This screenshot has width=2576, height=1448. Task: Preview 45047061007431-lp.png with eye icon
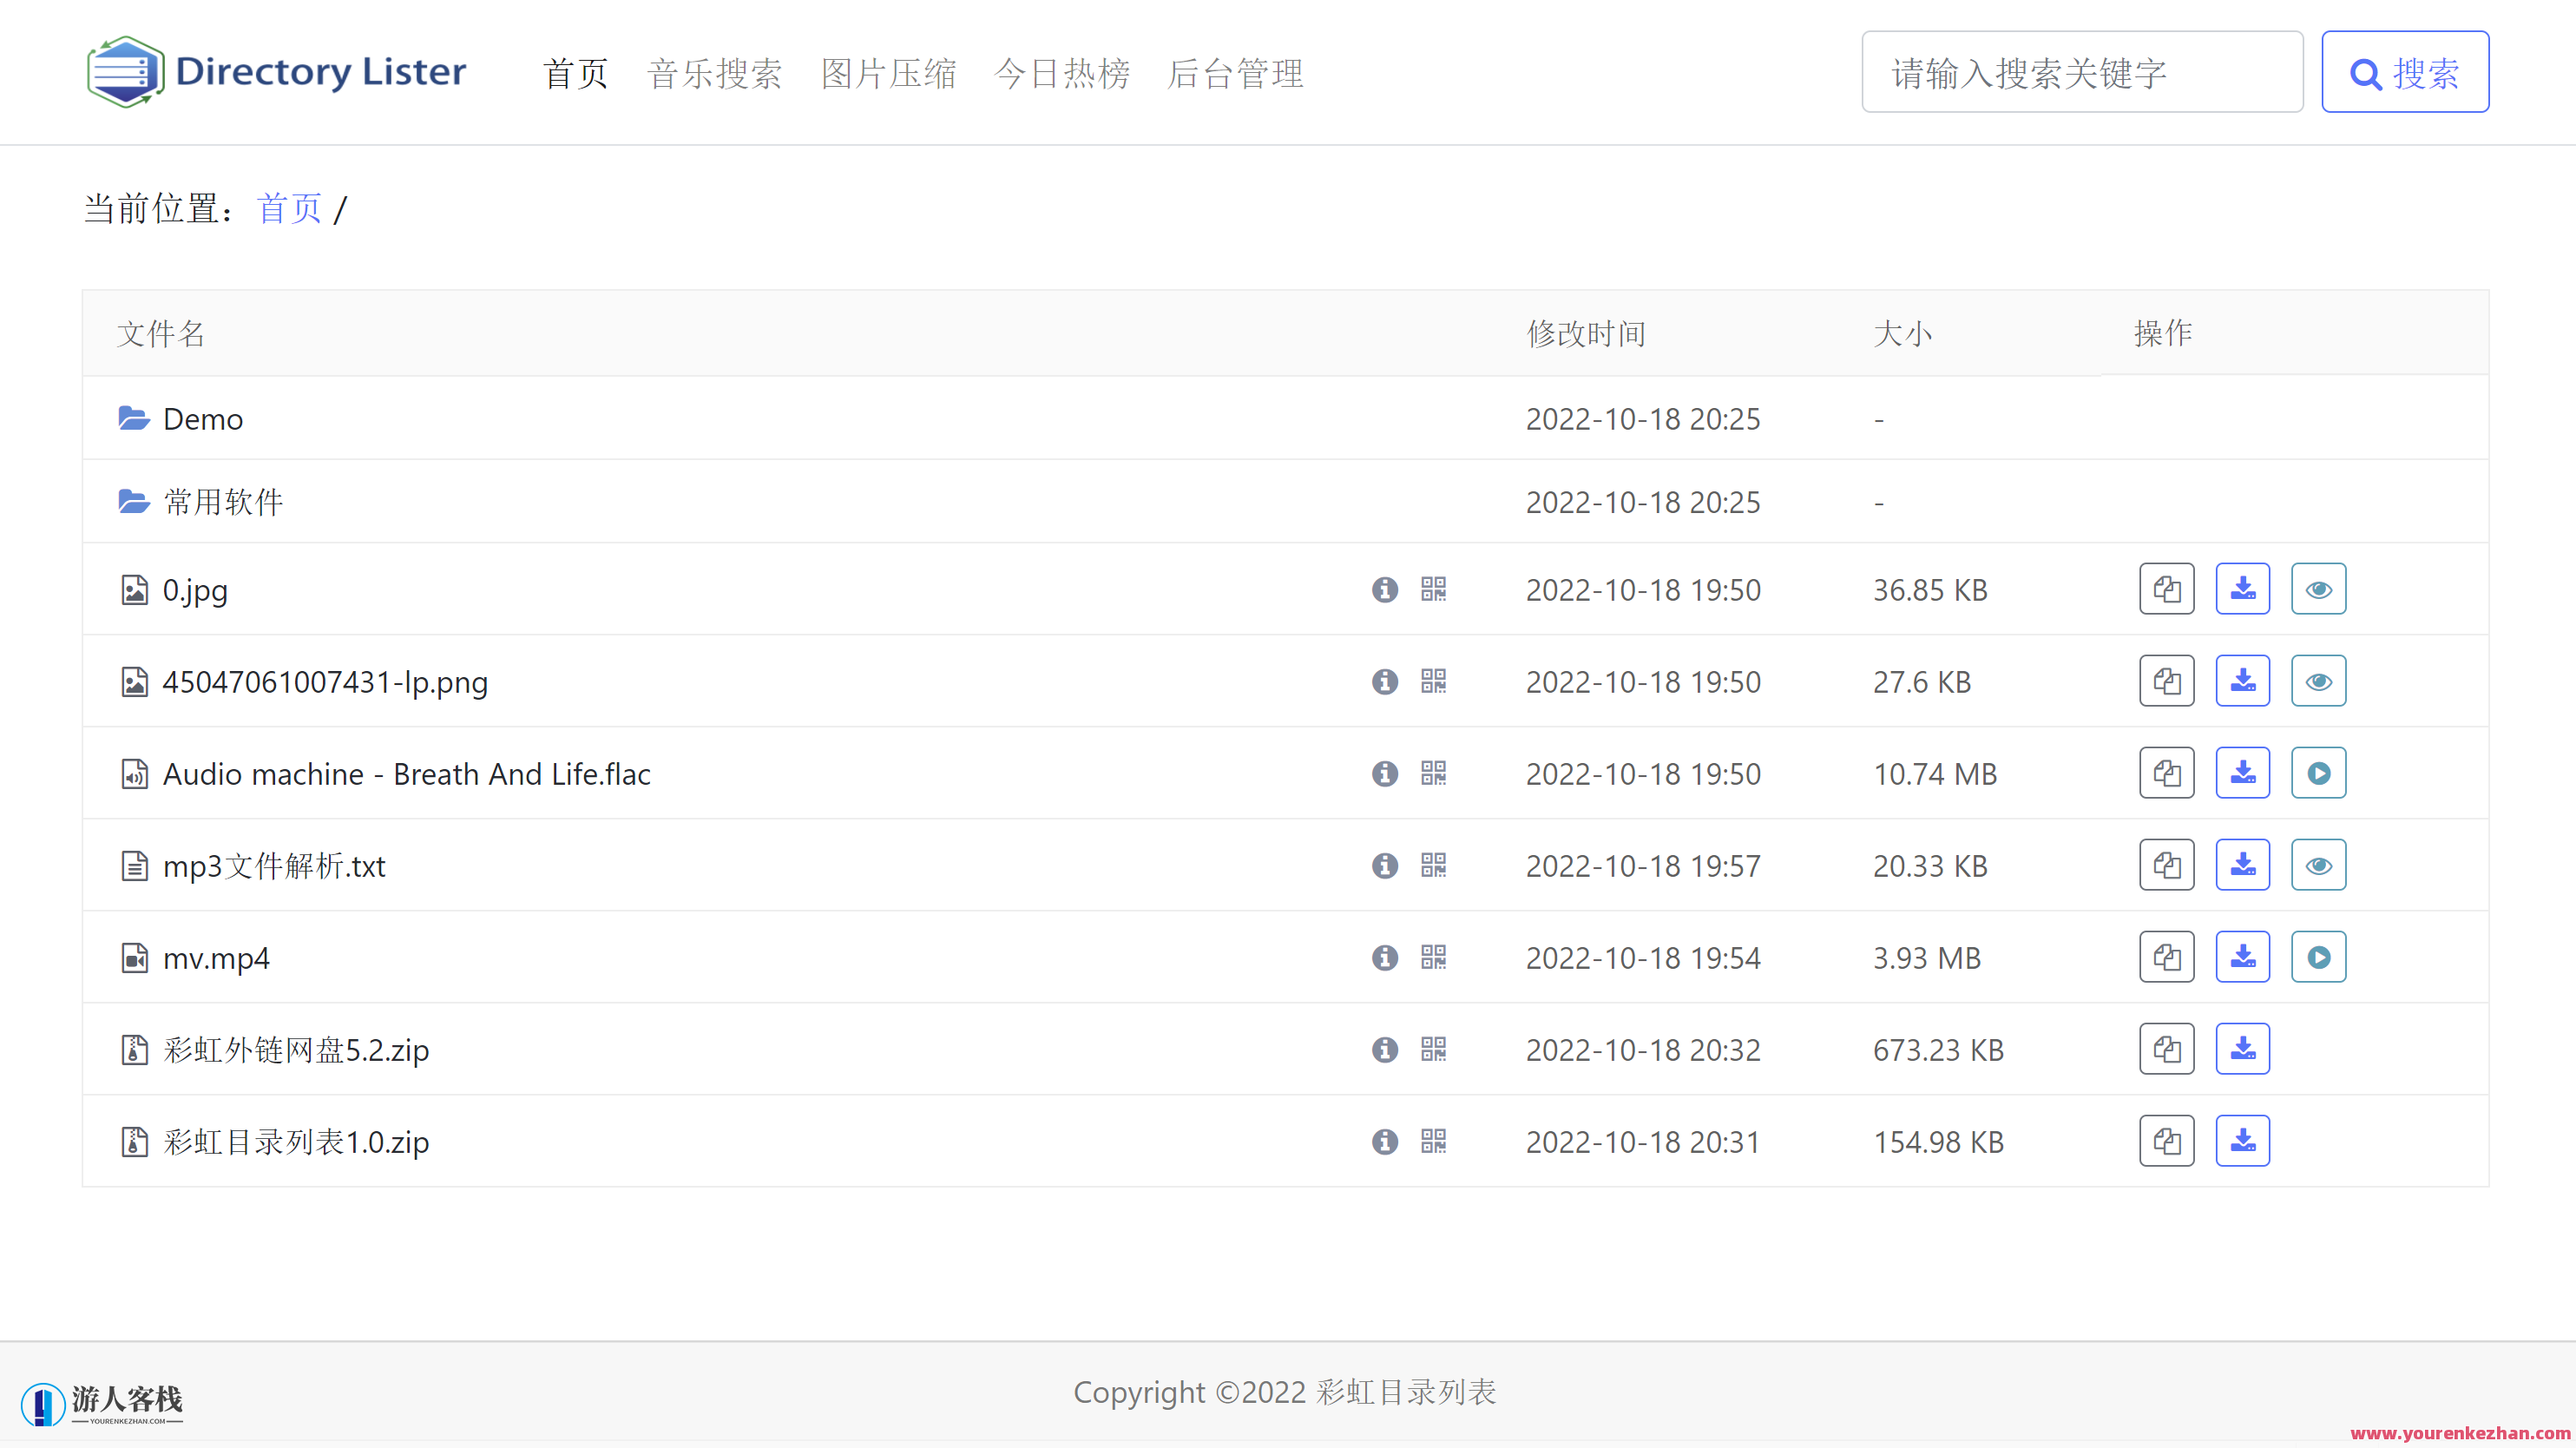point(2318,681)
